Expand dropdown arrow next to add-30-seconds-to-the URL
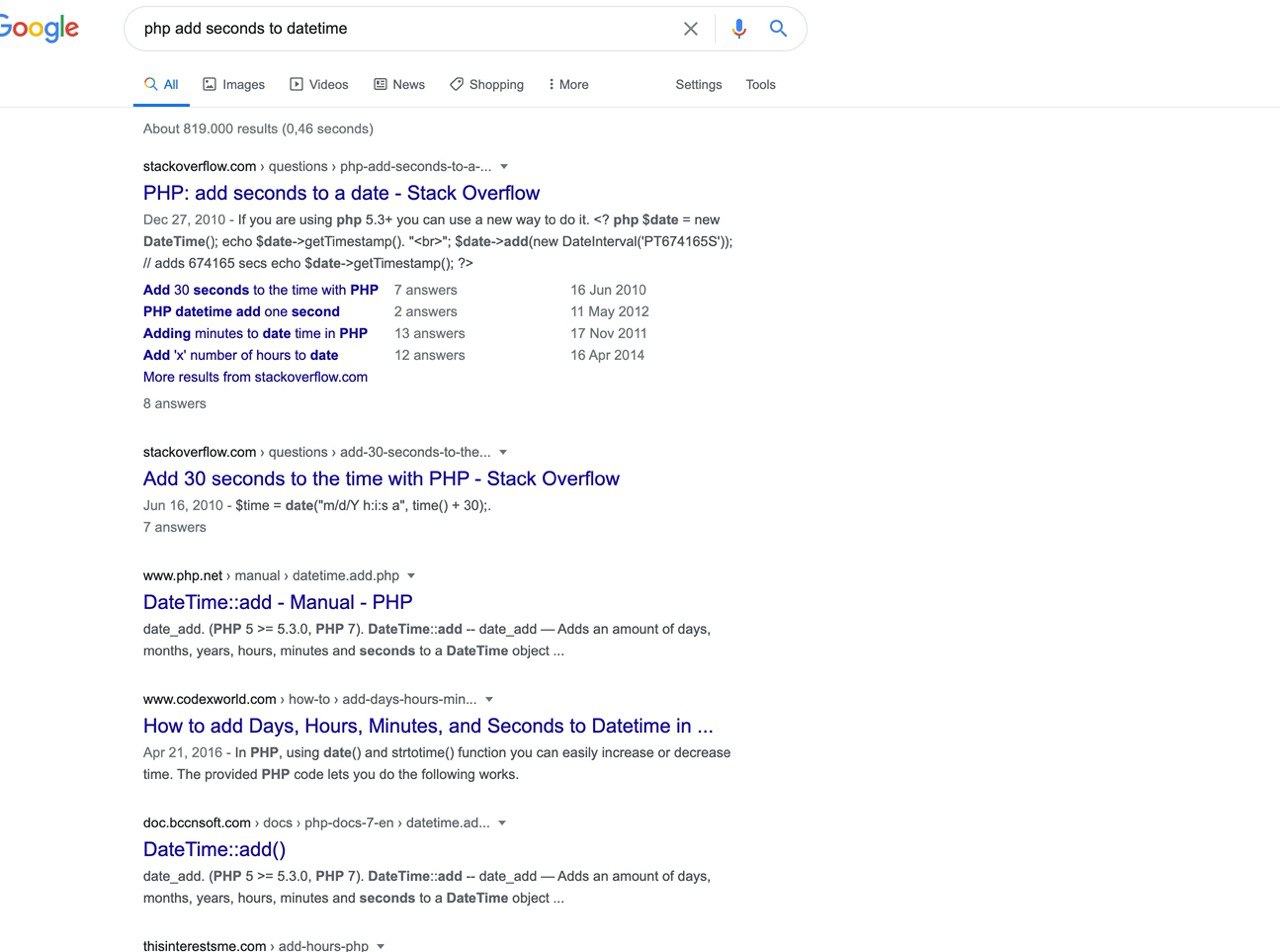Image resolution: width=1280 pixels, height=952 pixels. 503,453
